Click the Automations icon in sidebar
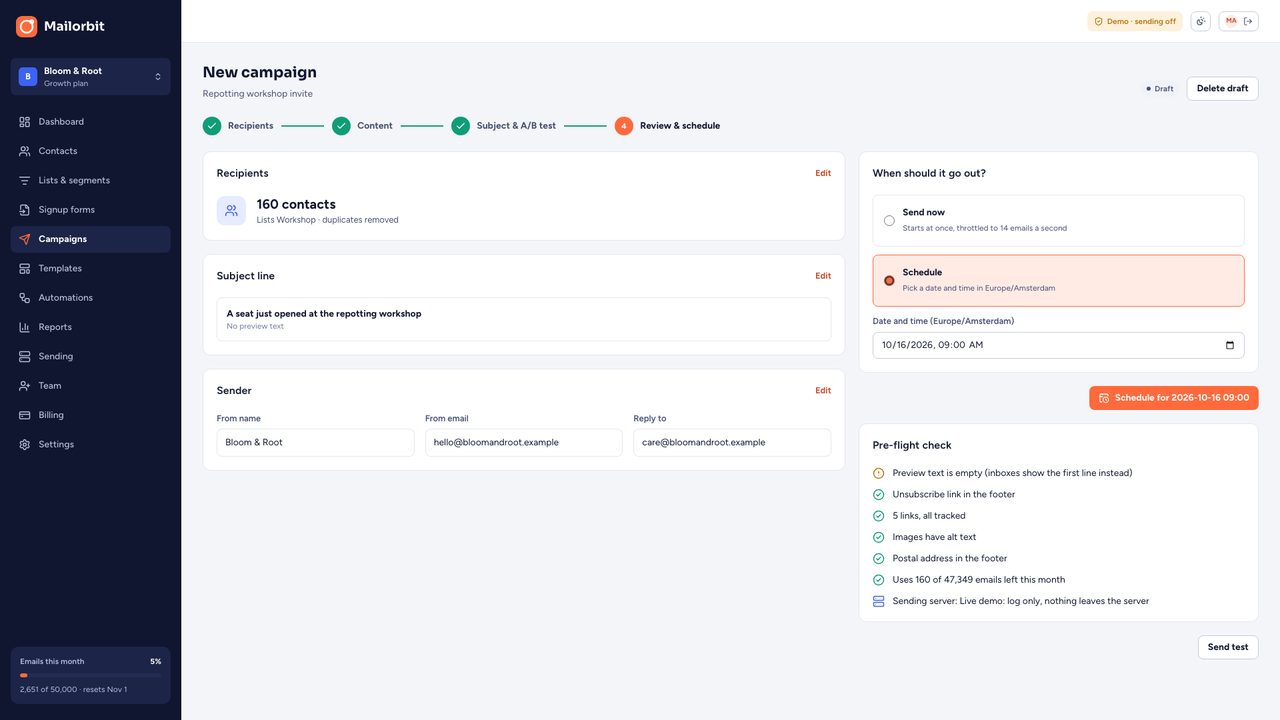The width and height of the screenshot is (1280, 720). click(25, 298)
